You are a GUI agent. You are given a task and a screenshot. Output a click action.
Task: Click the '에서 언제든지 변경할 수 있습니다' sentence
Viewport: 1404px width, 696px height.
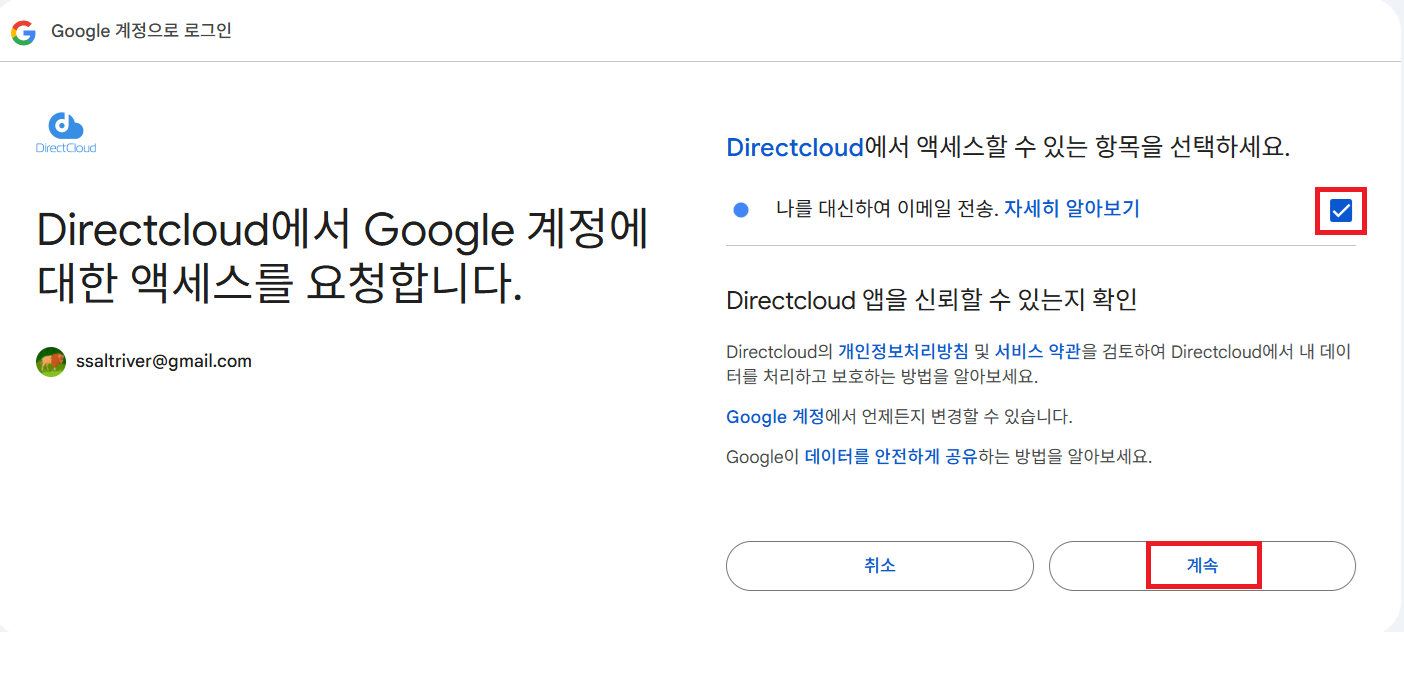coord(948,416)
